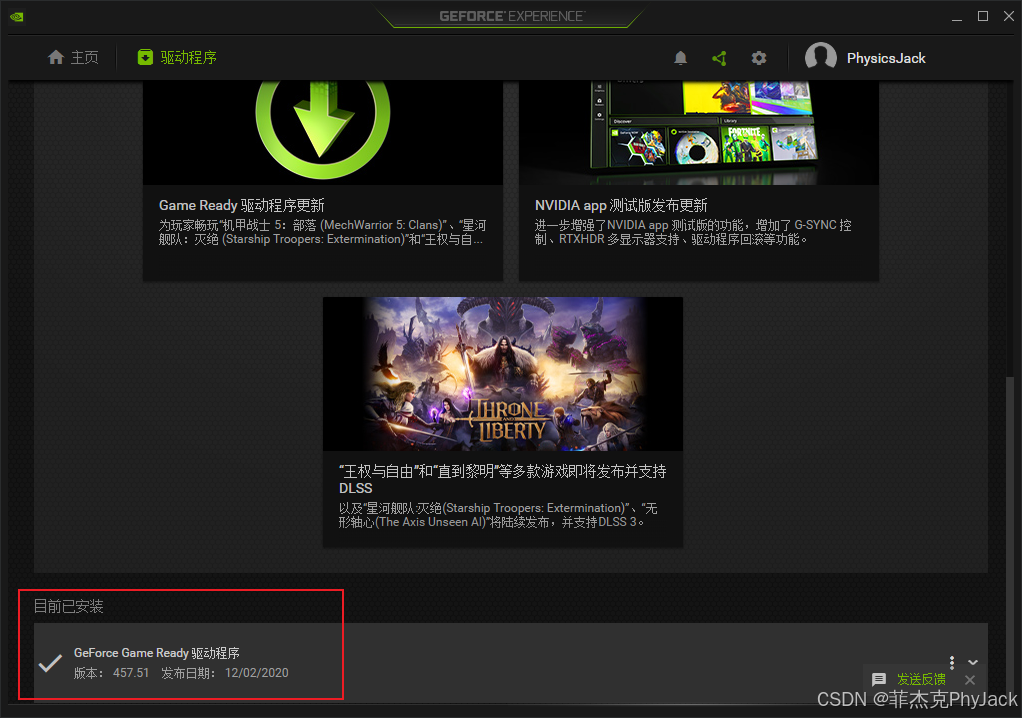Click the NVIDIA app screenshot thumbnail
Screen dimensions: 1022x718
coord(699,133)
